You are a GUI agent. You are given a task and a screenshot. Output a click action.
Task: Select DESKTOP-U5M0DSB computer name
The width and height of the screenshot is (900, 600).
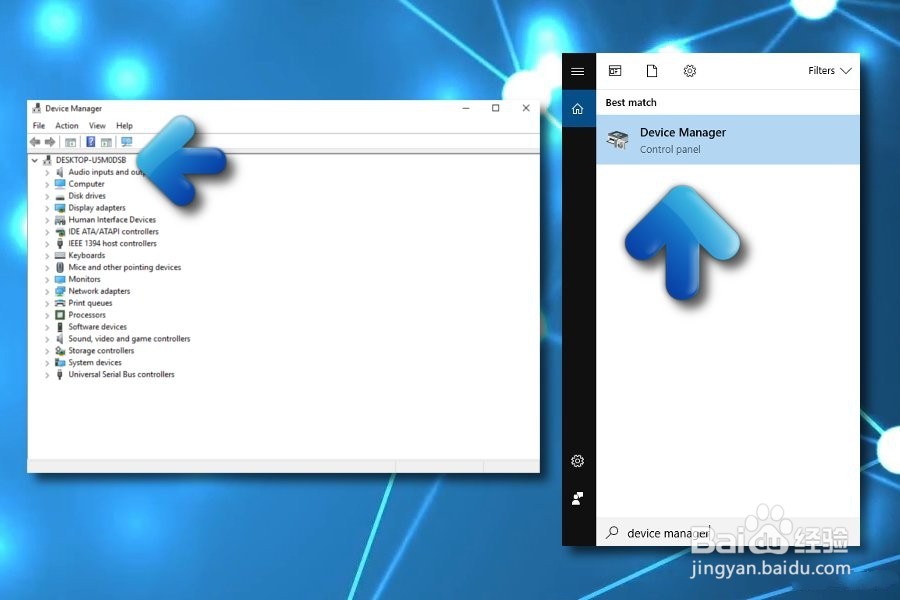click(x=91, y=160)
